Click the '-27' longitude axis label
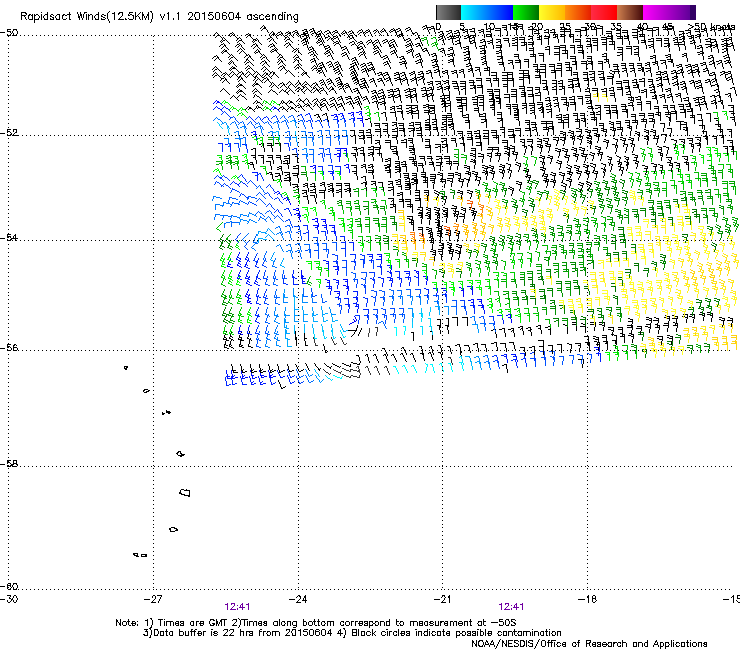Image resolution: width=740 pixels, height=650 pixels. (x=153, y=599)
